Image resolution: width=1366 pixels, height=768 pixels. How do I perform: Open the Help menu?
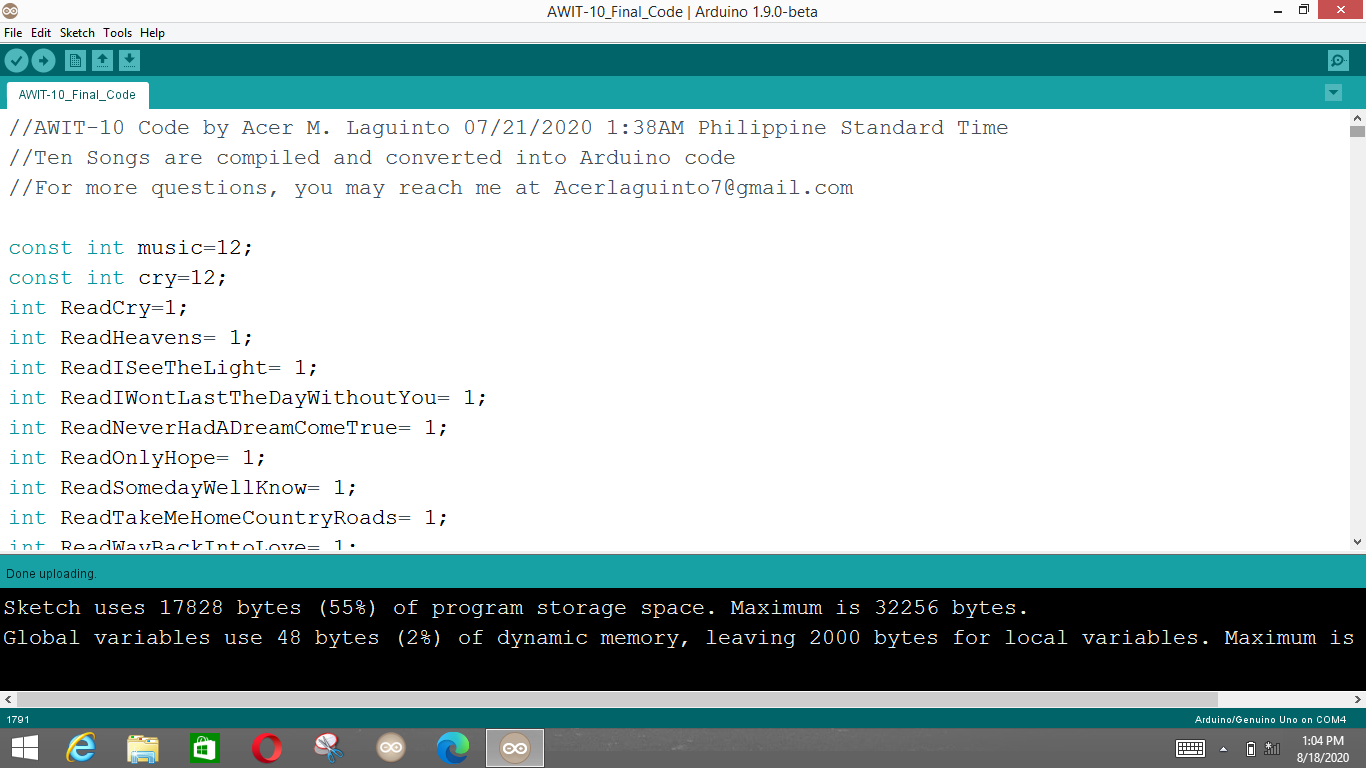152,33
